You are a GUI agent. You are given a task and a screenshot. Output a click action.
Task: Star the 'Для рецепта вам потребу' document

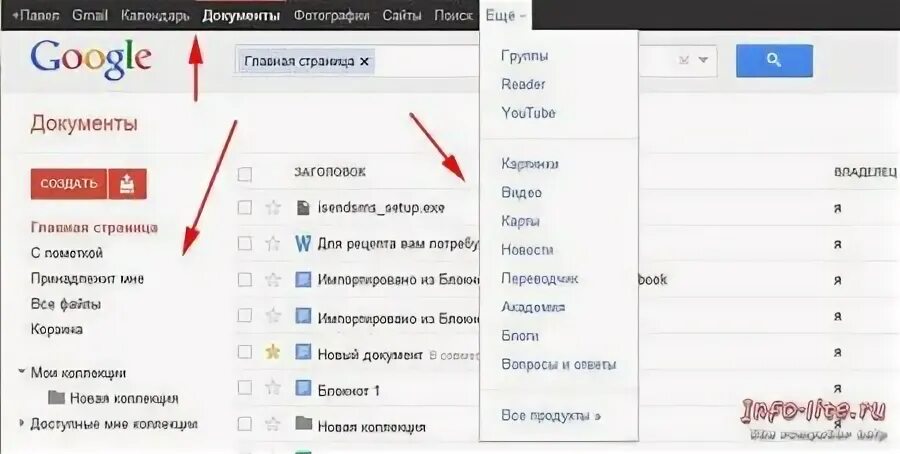[x=273, y=243]
